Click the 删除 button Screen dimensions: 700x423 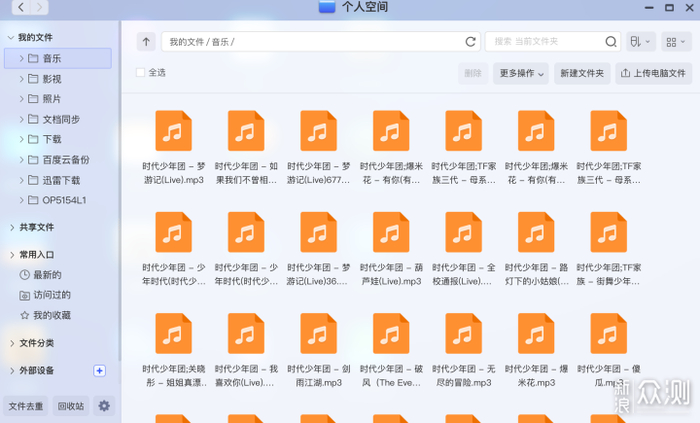[x=473, y=73]
